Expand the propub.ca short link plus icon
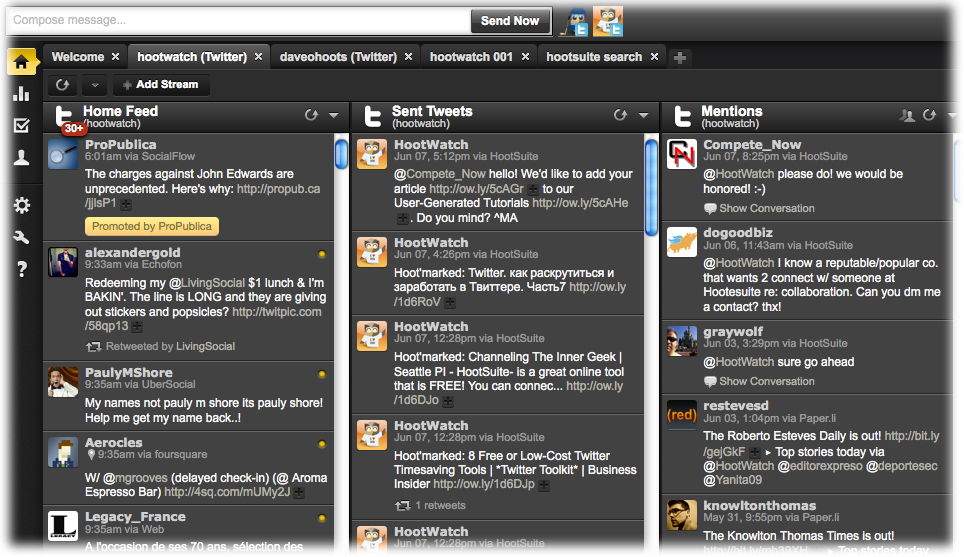 (x=125, y=203)
